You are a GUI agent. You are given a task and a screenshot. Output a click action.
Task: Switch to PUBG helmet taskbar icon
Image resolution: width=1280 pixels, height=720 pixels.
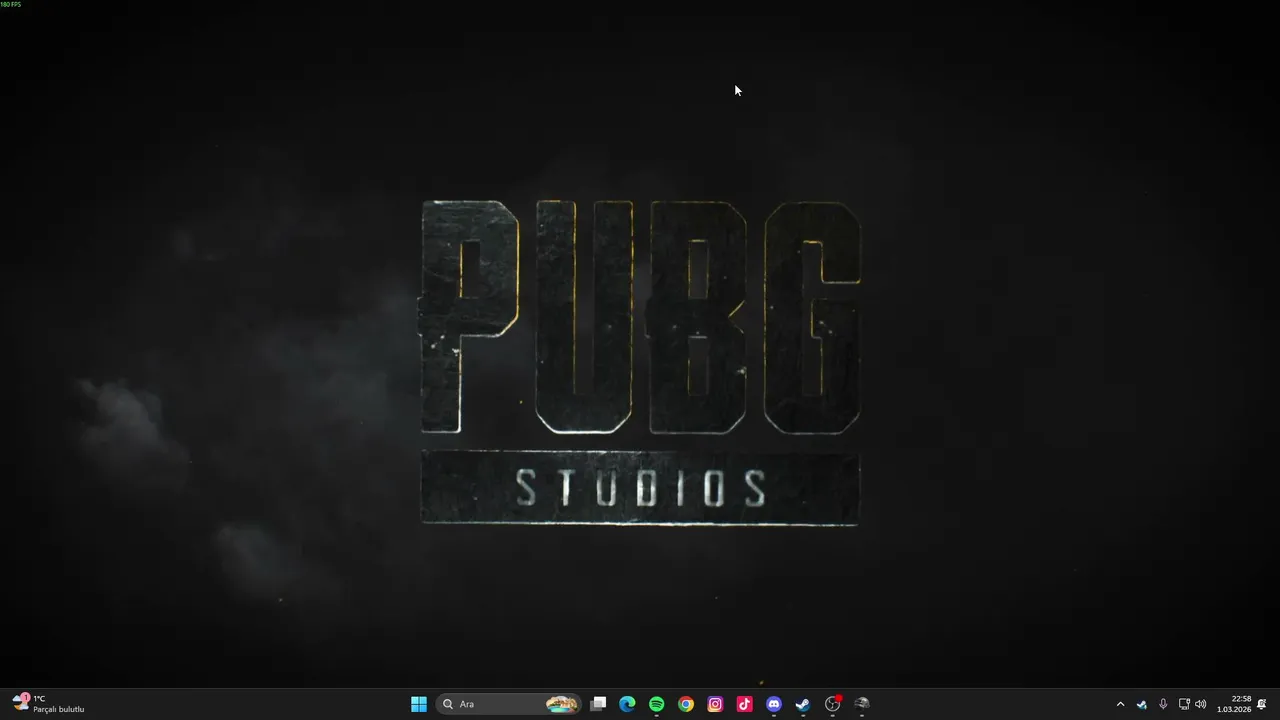pyautogui.click(x=862, y=704)
